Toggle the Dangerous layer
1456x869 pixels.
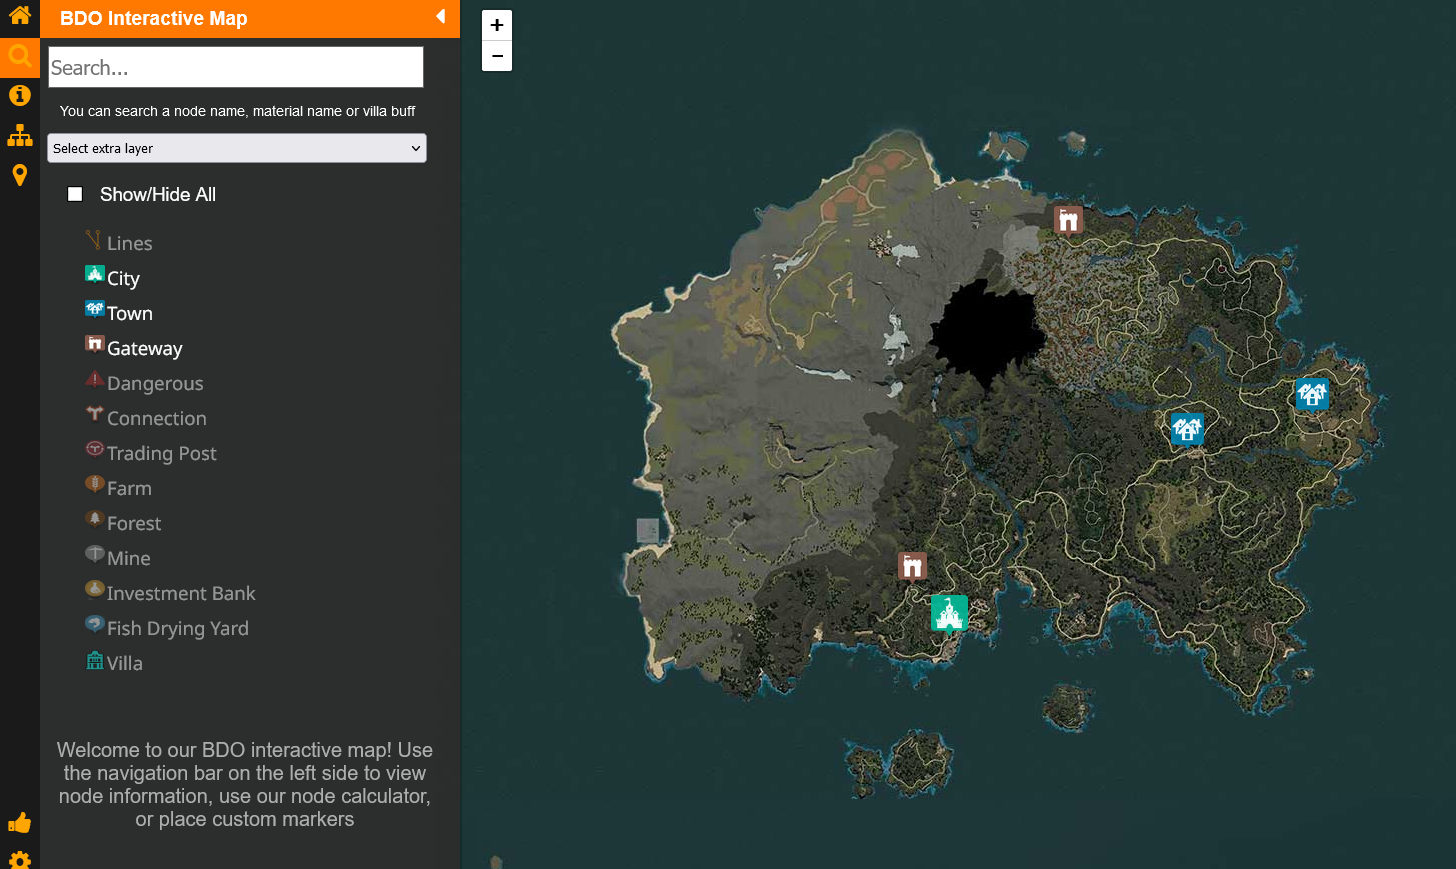click(144, 383)
